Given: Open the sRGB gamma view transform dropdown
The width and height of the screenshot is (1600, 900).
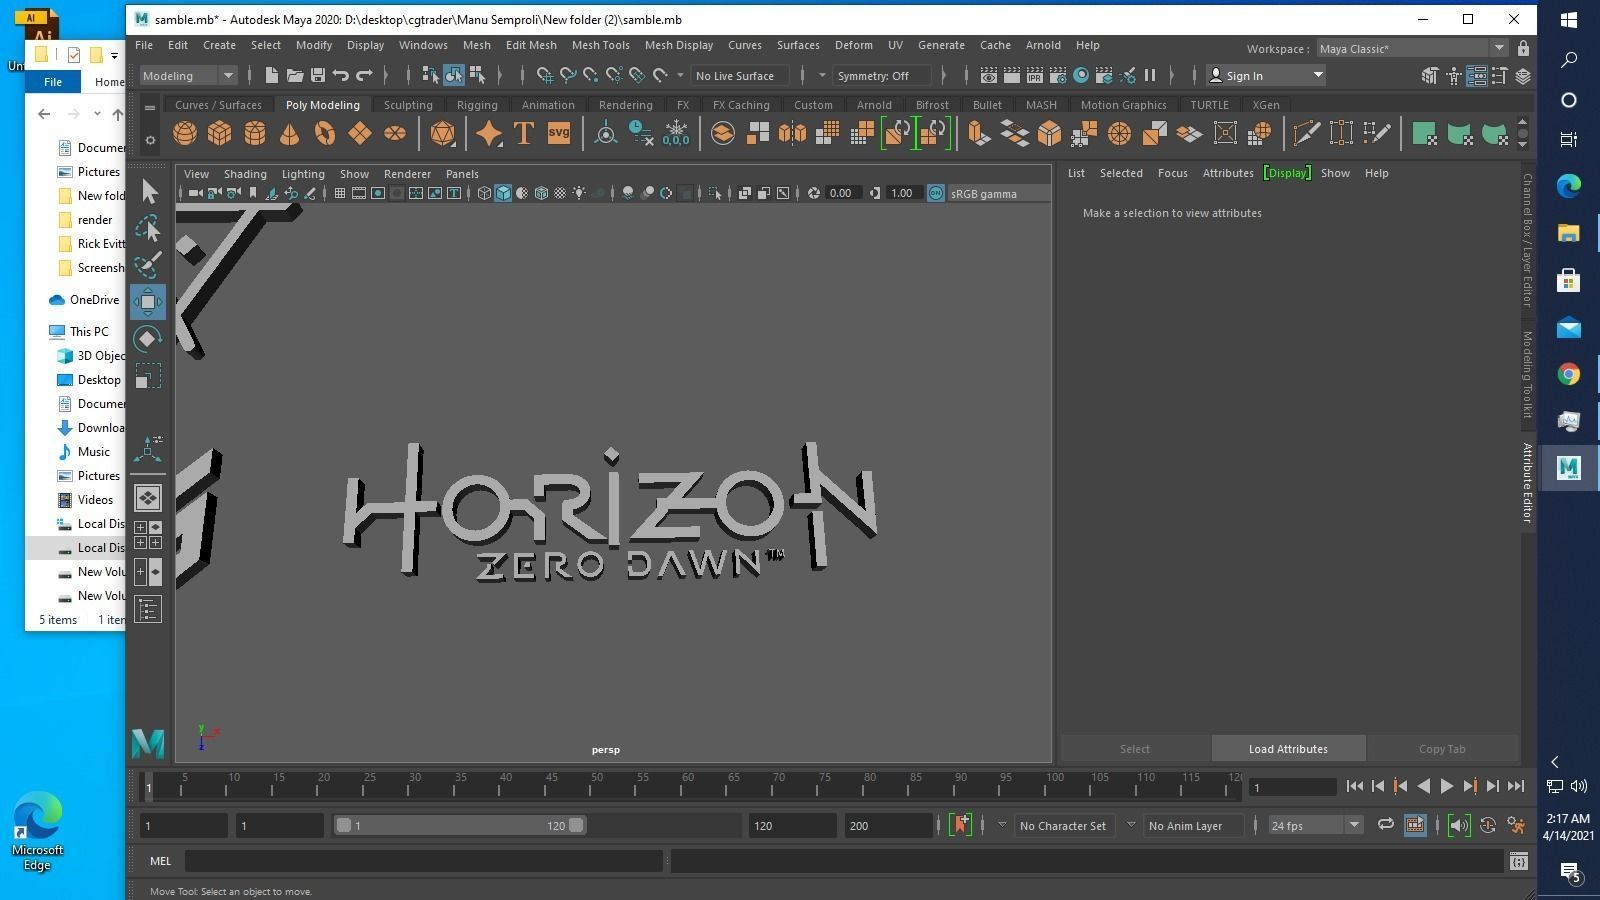Looking at the screenshot, I should point(998,193).
